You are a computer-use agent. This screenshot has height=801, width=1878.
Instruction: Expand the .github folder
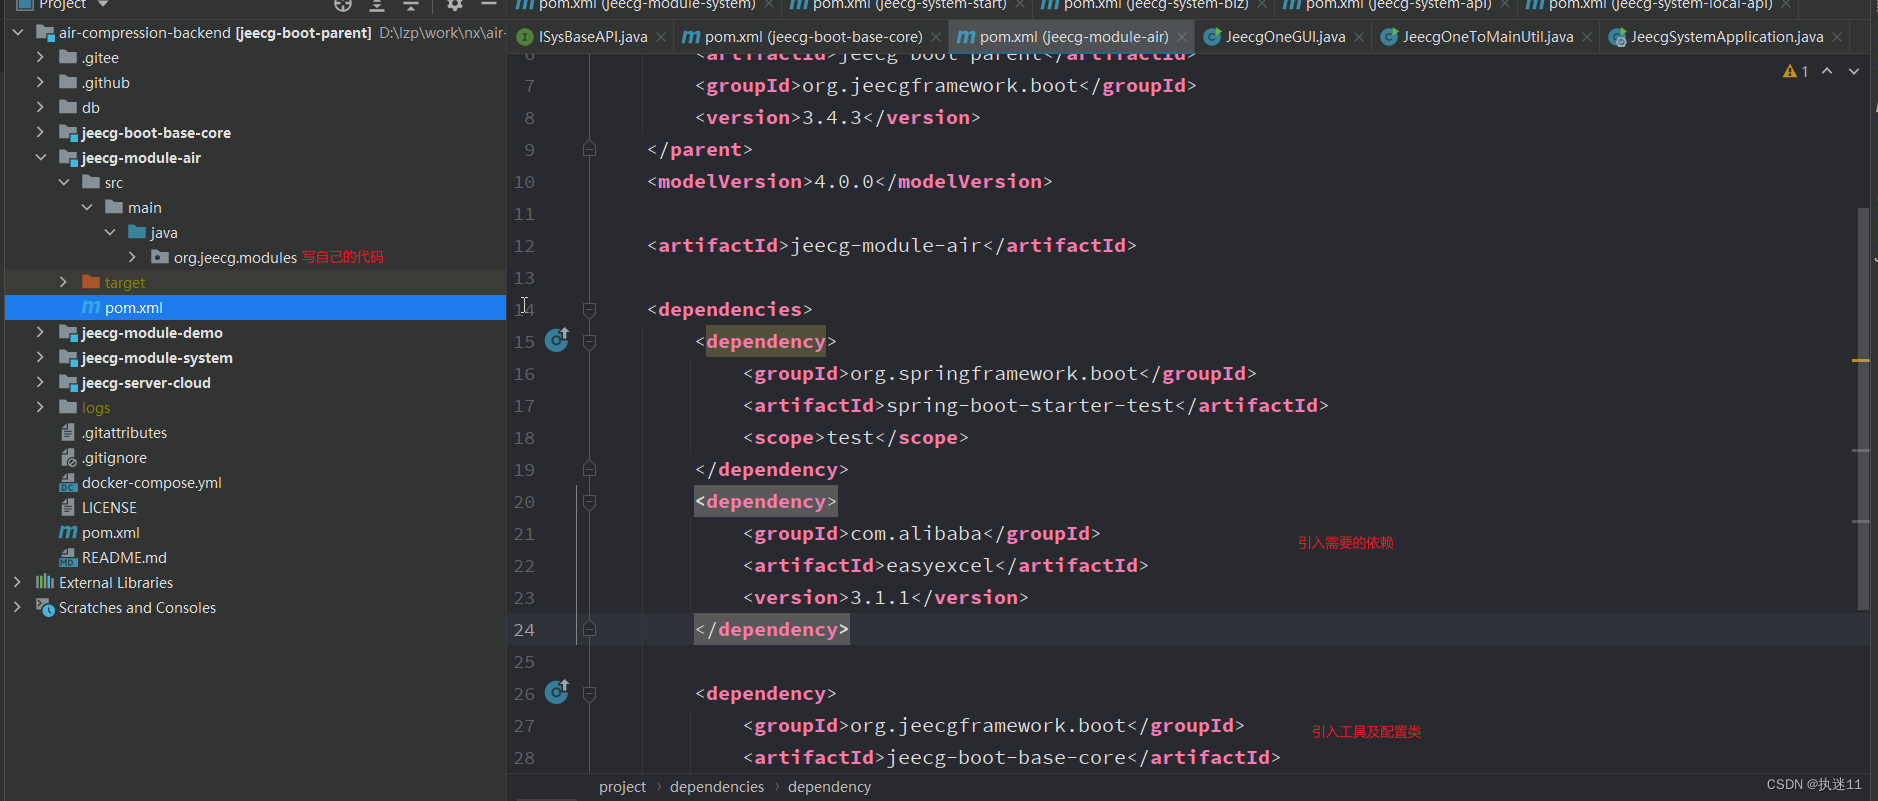click(x=40, y=82)
